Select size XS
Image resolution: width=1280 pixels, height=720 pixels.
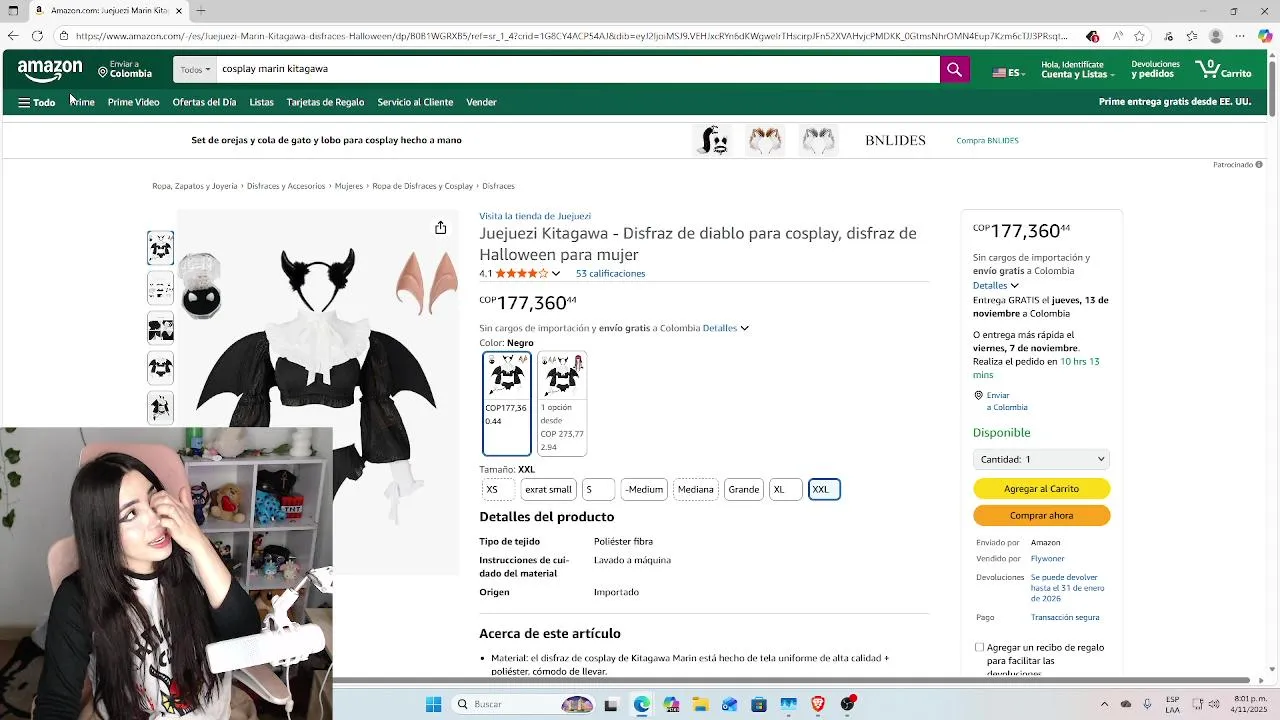point(498,489)
